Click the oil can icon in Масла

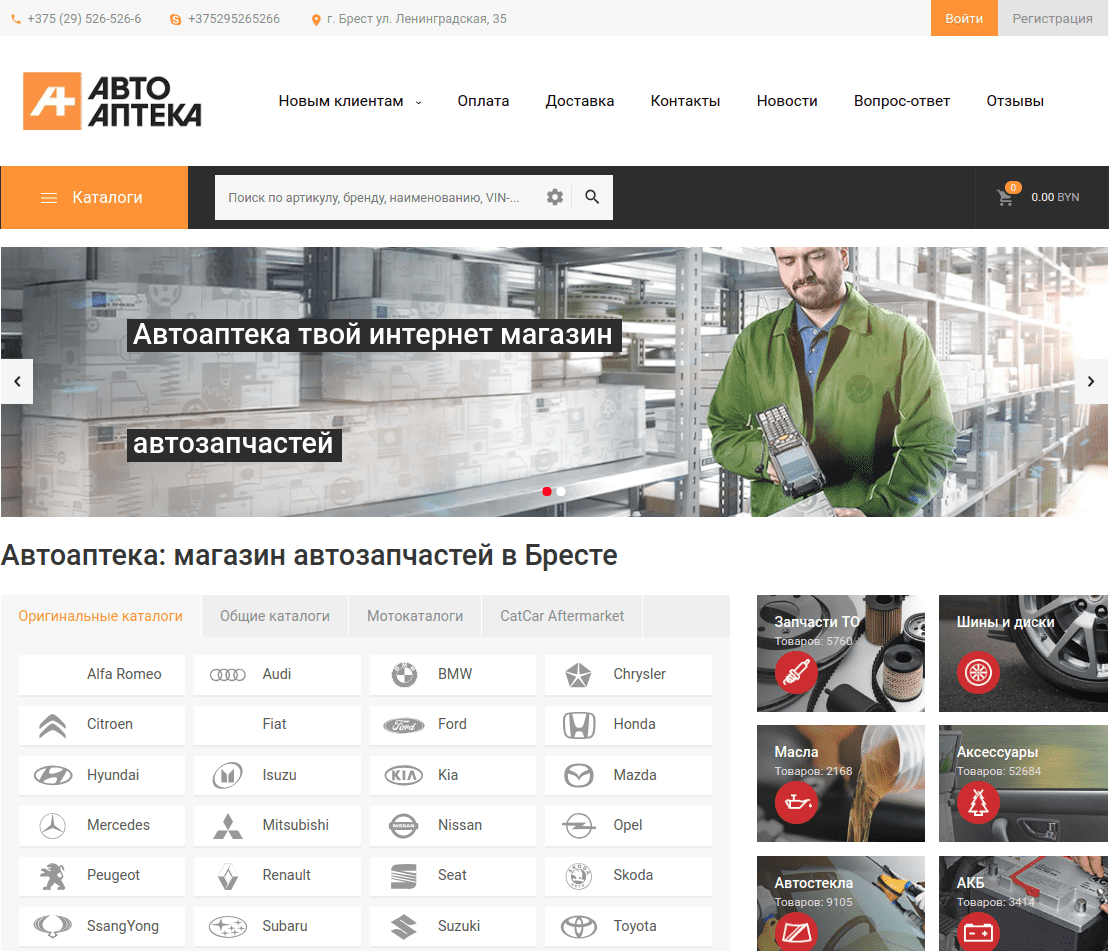796,802
